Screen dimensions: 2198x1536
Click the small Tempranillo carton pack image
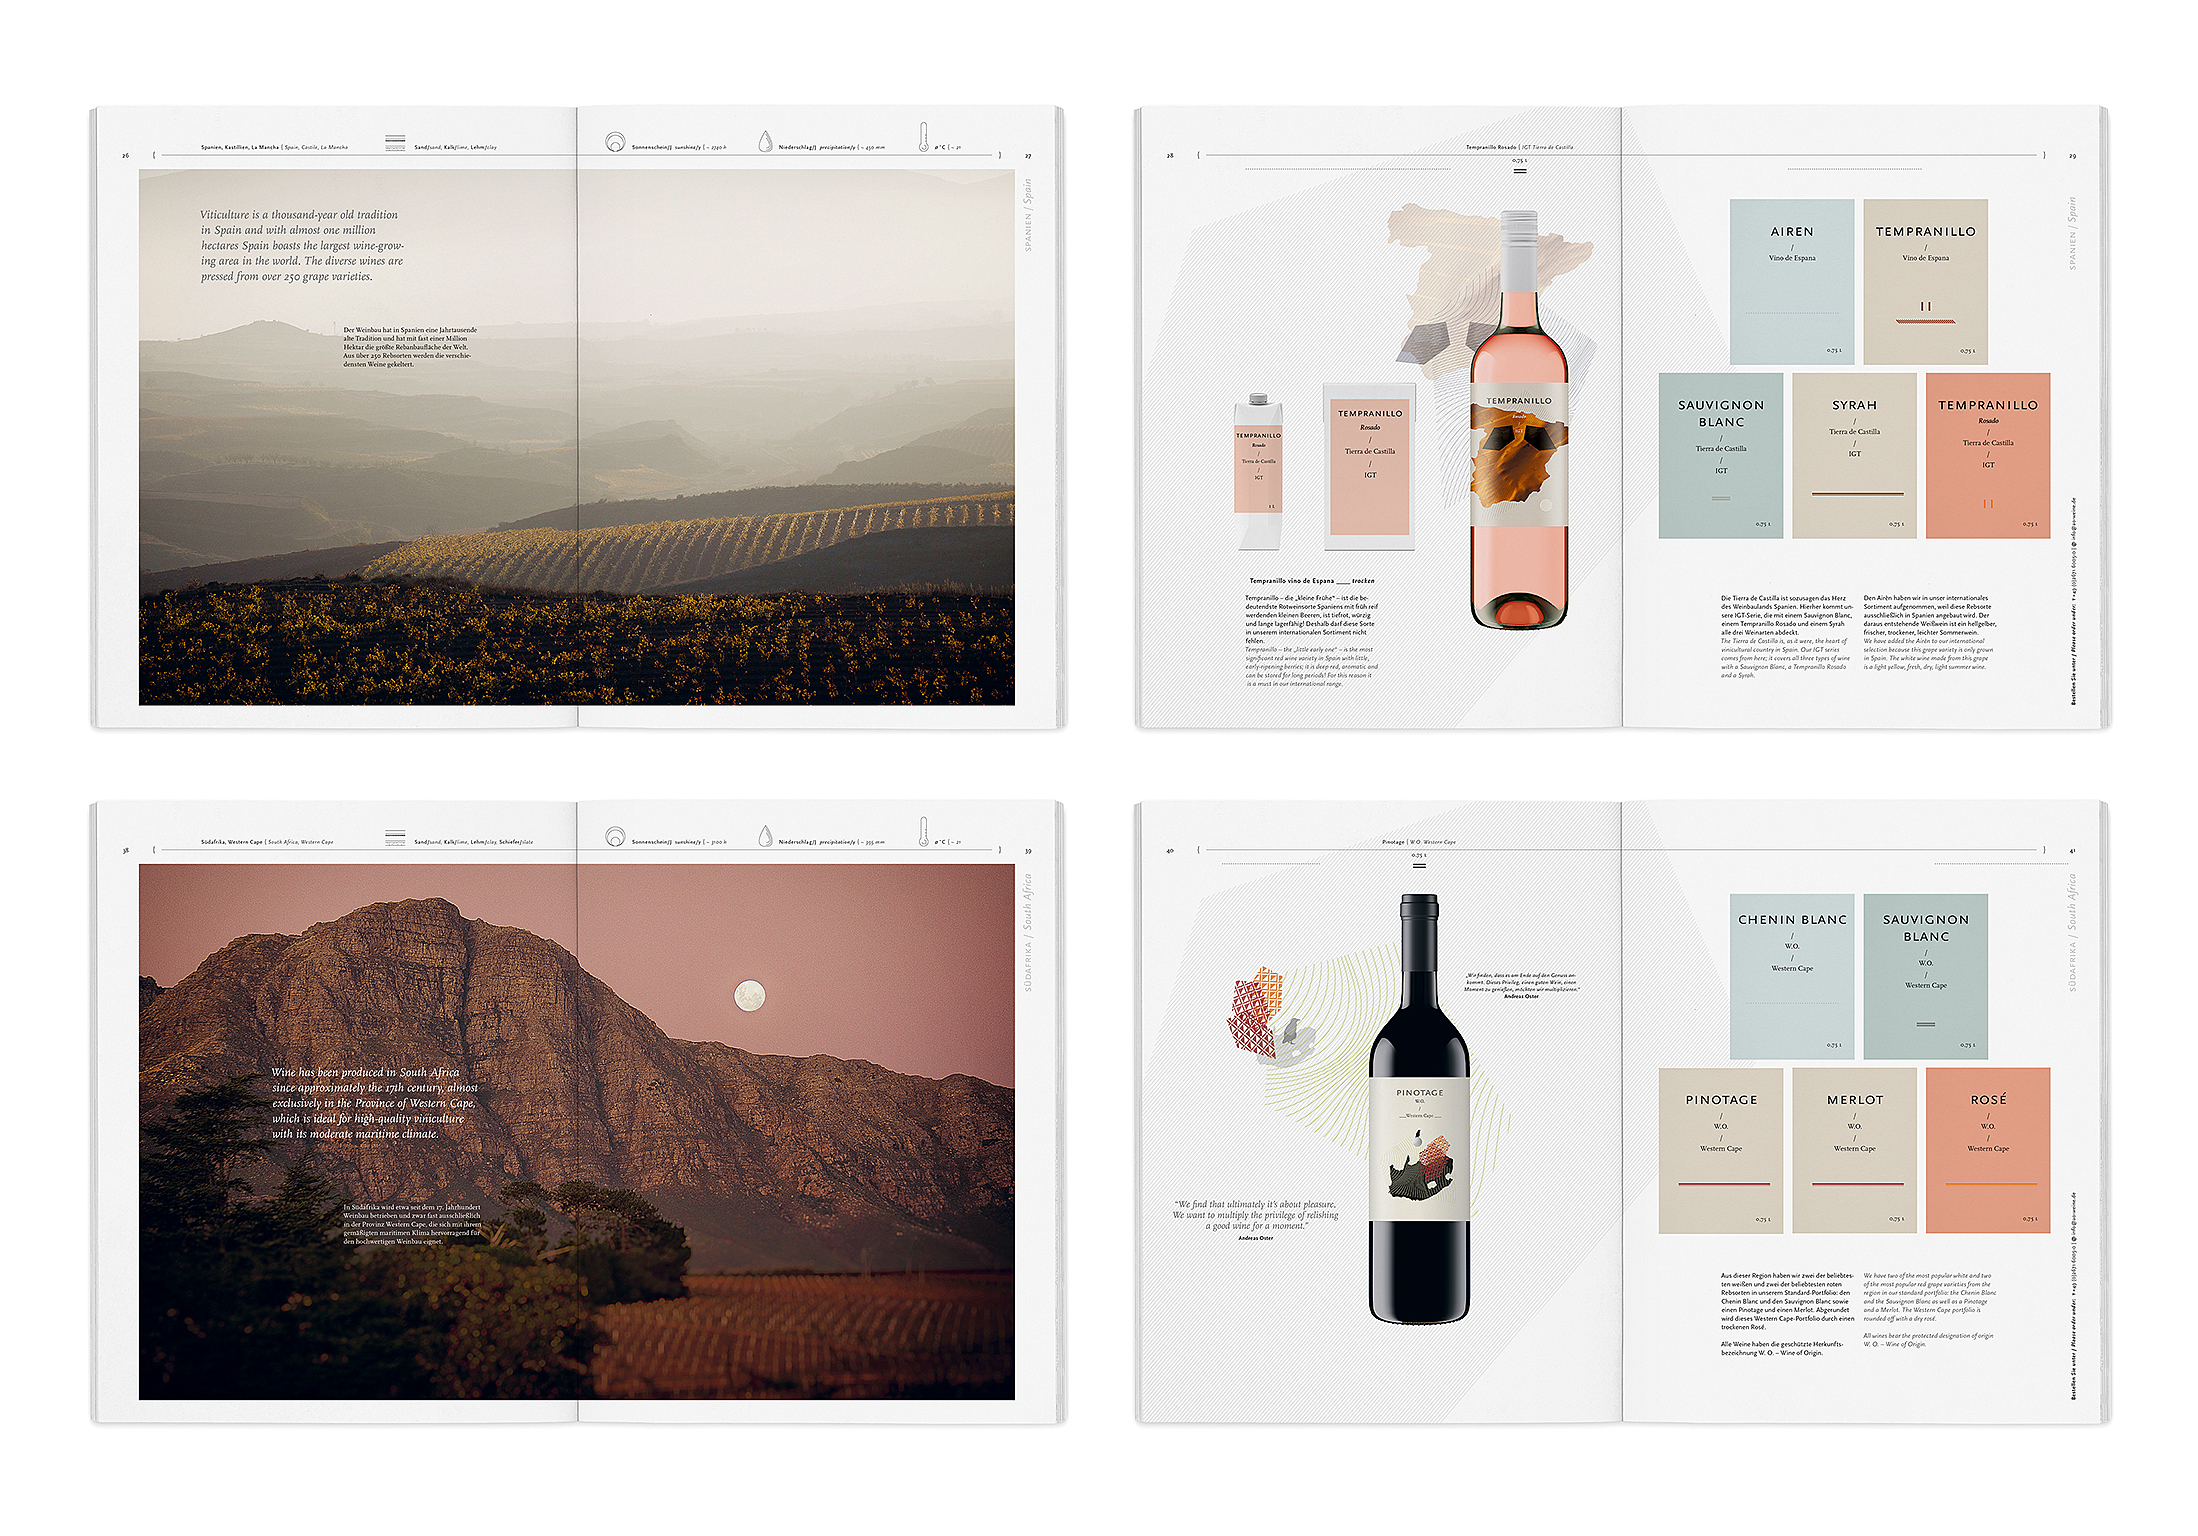coord(1258,470)
